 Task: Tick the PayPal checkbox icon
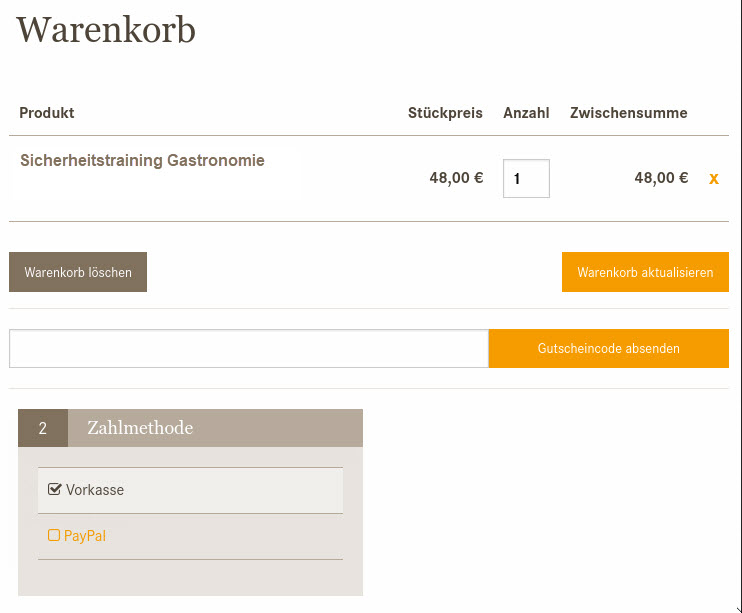(x=54, y=536)
